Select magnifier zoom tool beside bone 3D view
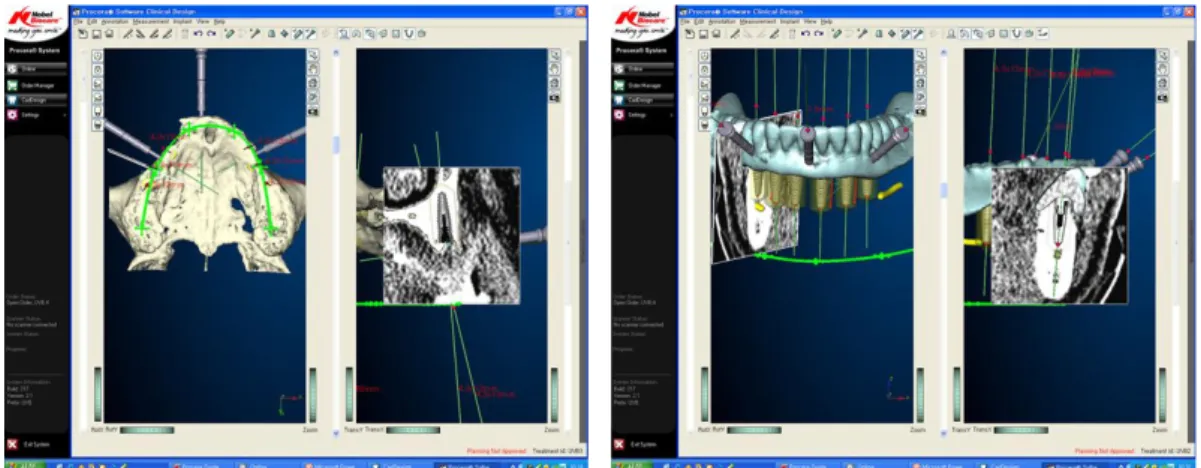This screenshot has height=468, width=1201. (x=313, y=55)
